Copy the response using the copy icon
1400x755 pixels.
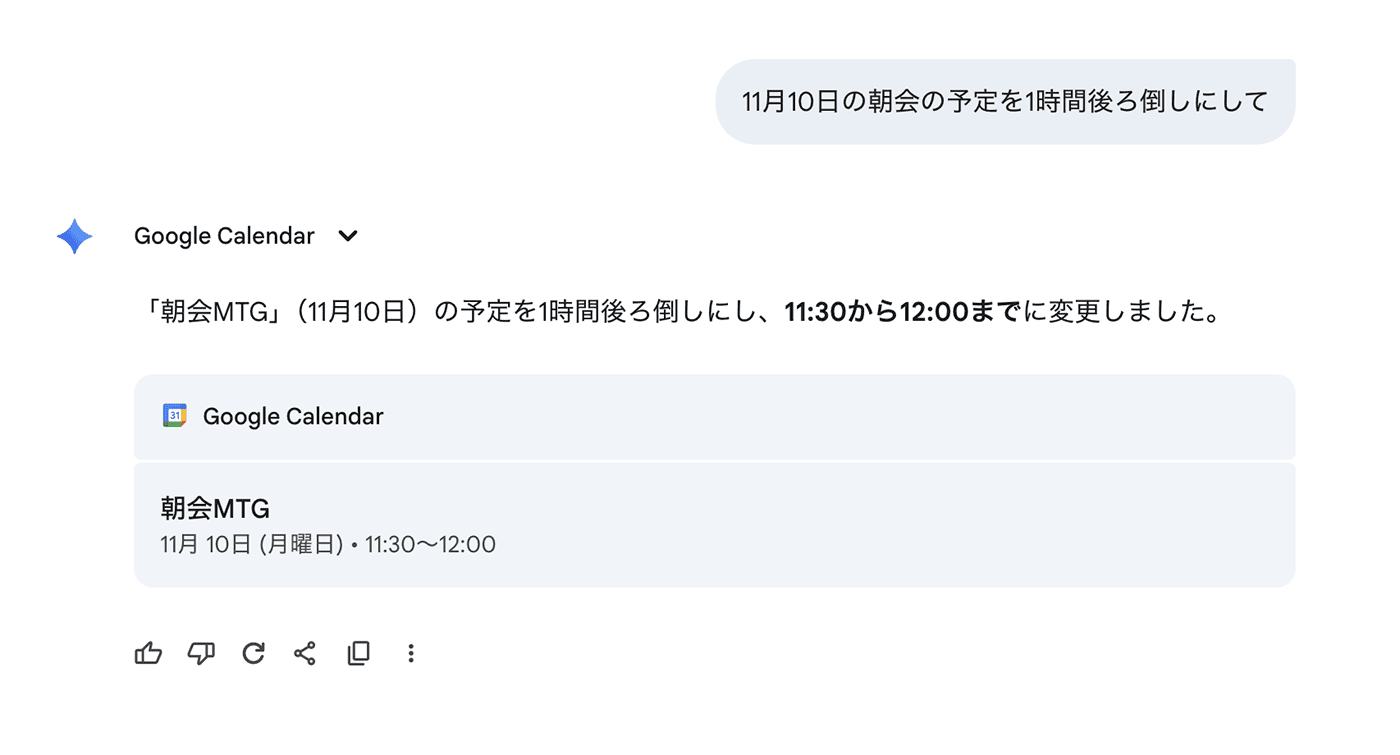click(358, 654)
